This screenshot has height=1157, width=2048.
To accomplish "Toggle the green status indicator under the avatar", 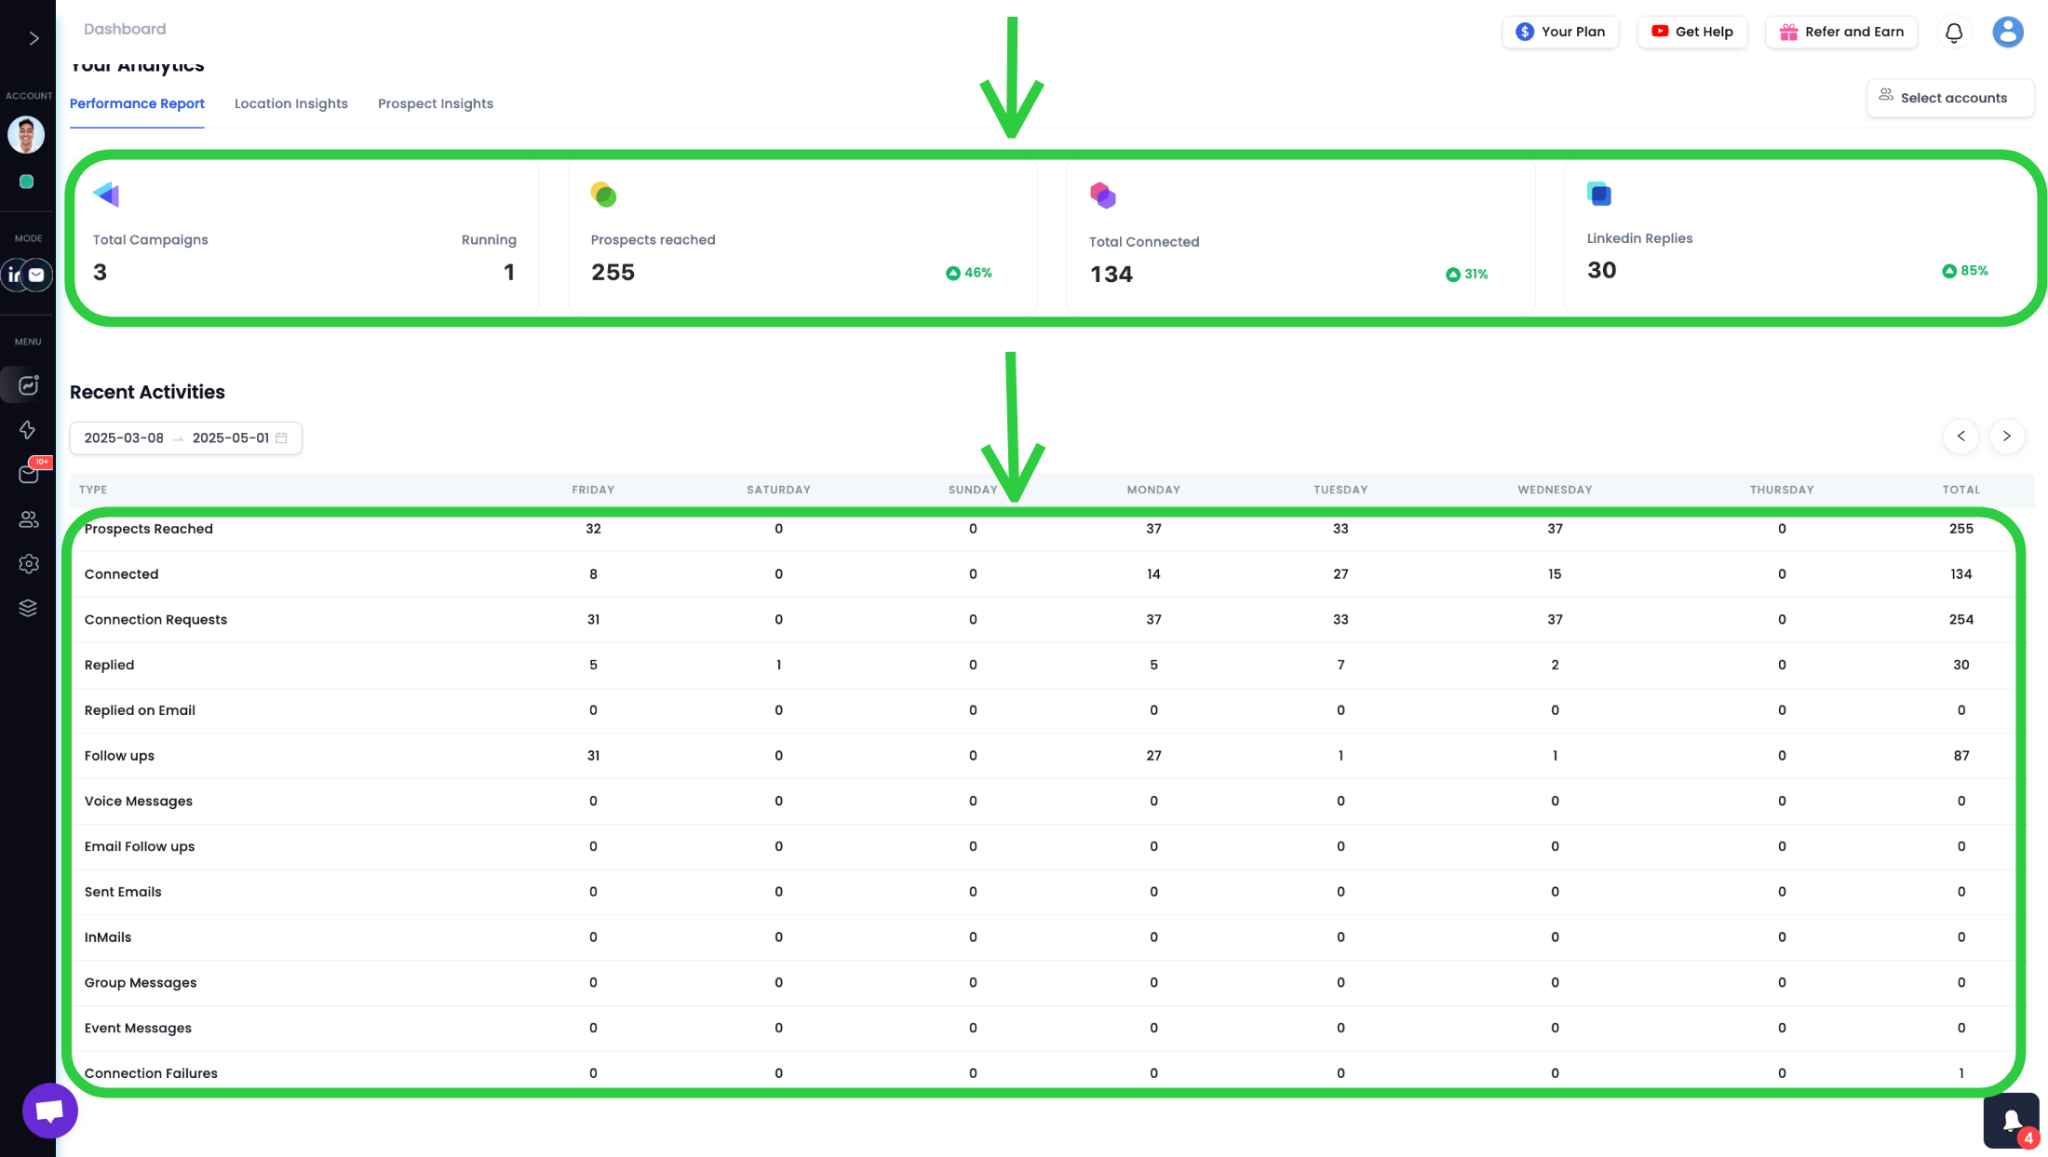I will 28,181.
